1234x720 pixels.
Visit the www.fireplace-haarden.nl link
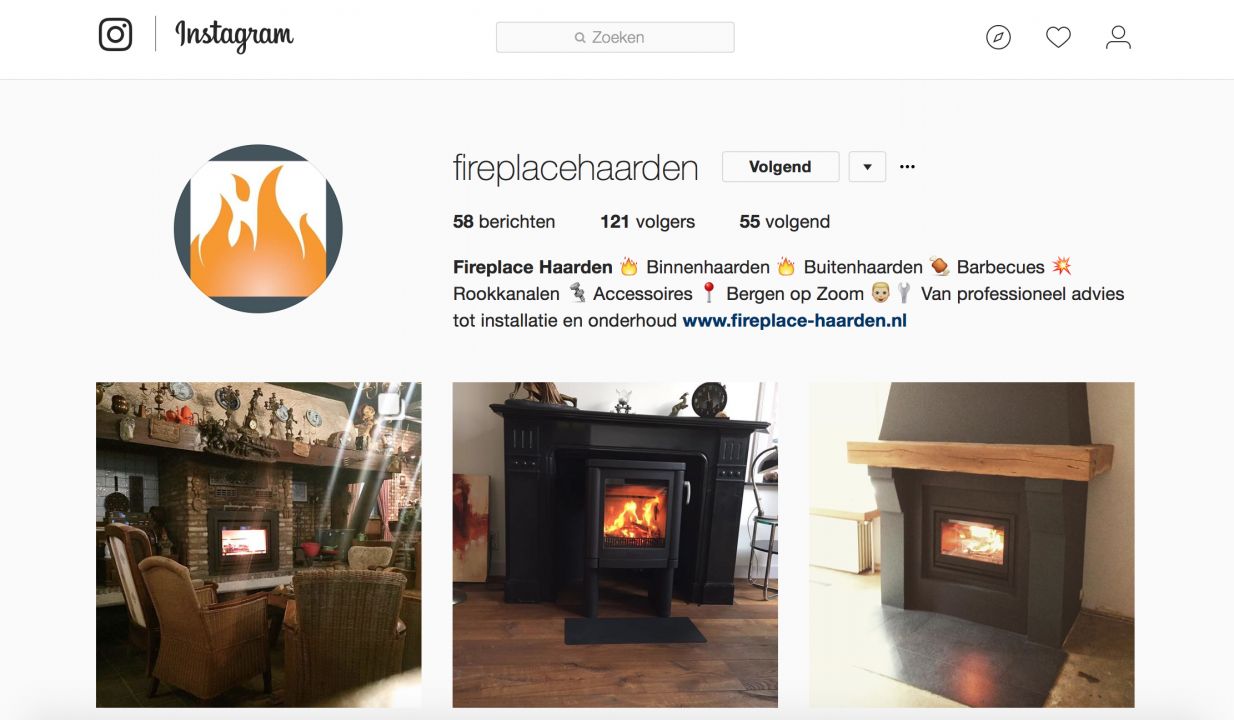(x=794, y=321)
